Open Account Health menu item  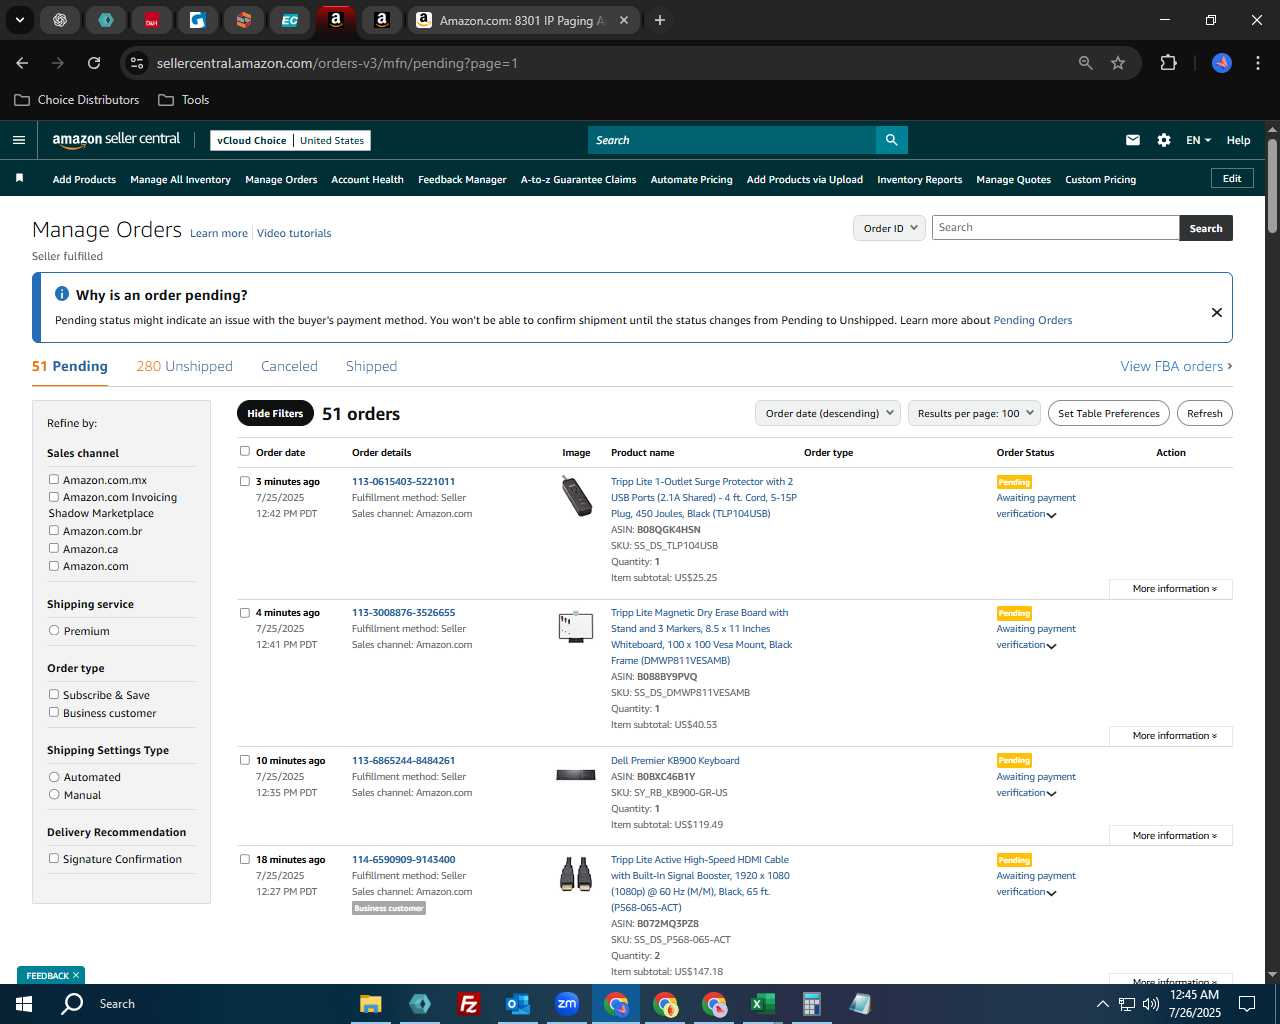click(x=367, y=180)
